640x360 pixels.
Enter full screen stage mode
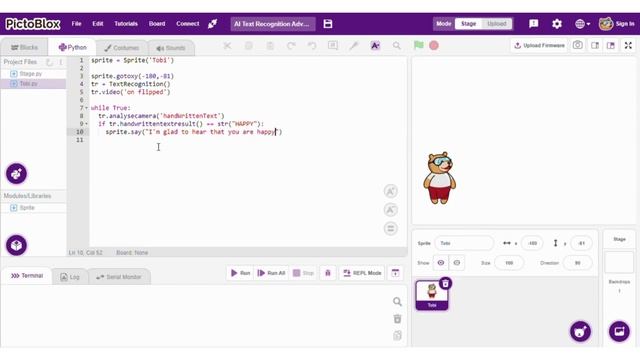628,45
